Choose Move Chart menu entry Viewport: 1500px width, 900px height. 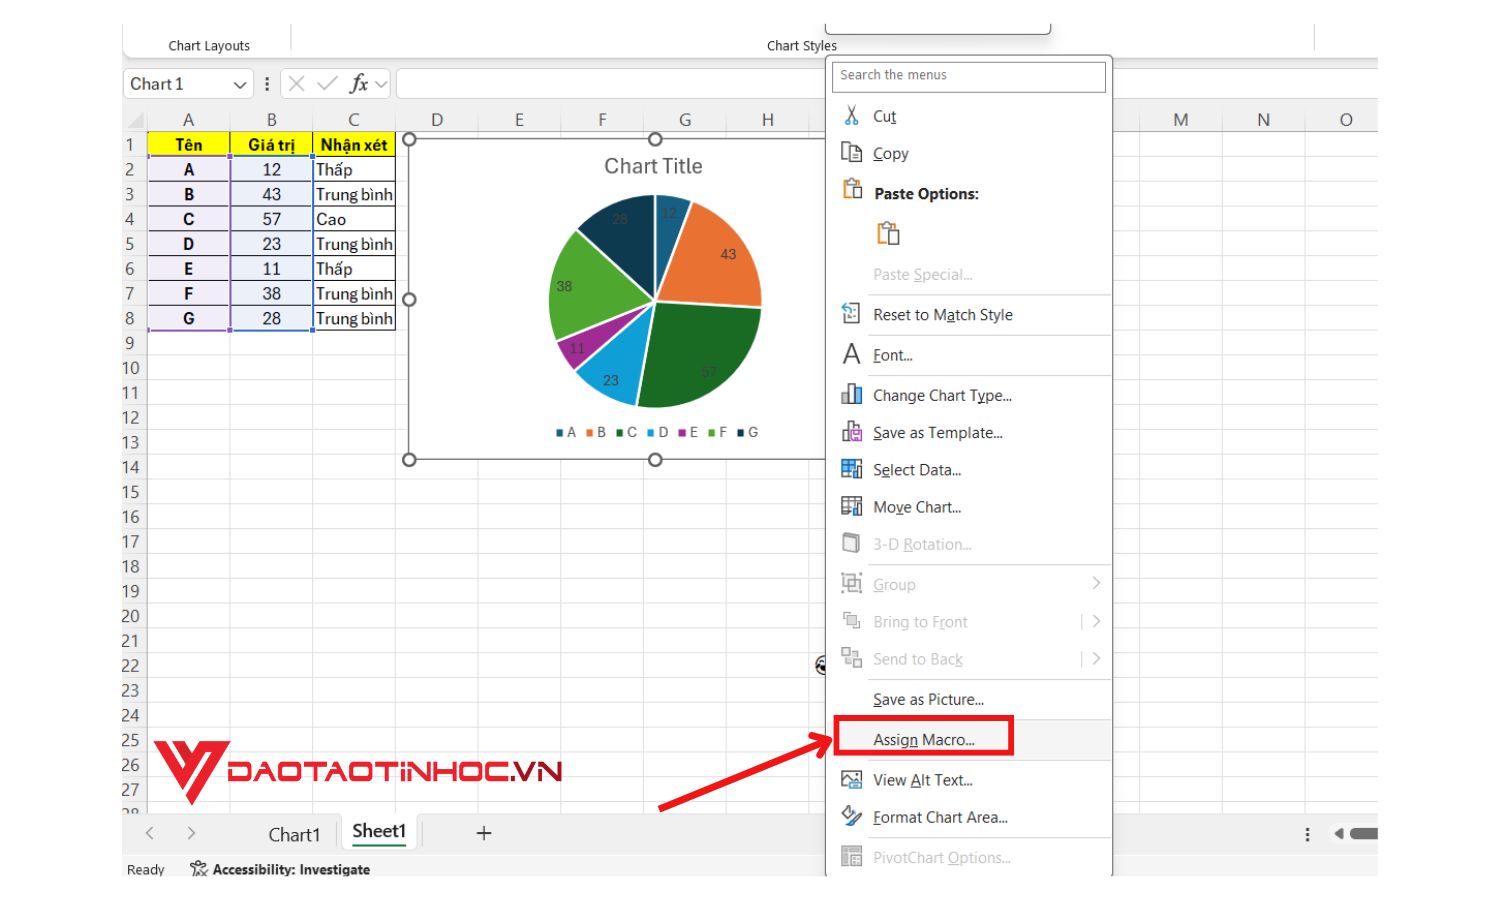pyautogui.click(x=917, y=507)
